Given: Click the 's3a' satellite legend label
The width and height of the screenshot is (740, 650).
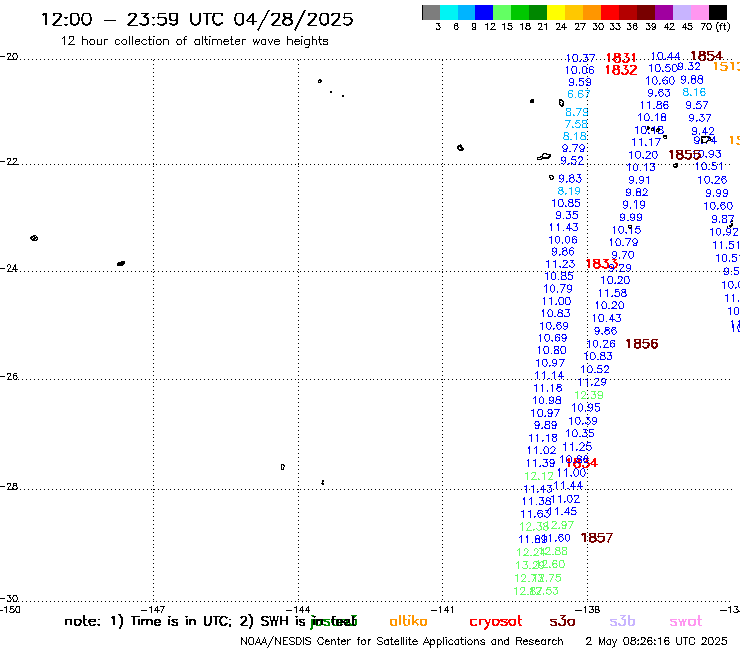Looking at the screenshot, I should click(x=562, y=621).
